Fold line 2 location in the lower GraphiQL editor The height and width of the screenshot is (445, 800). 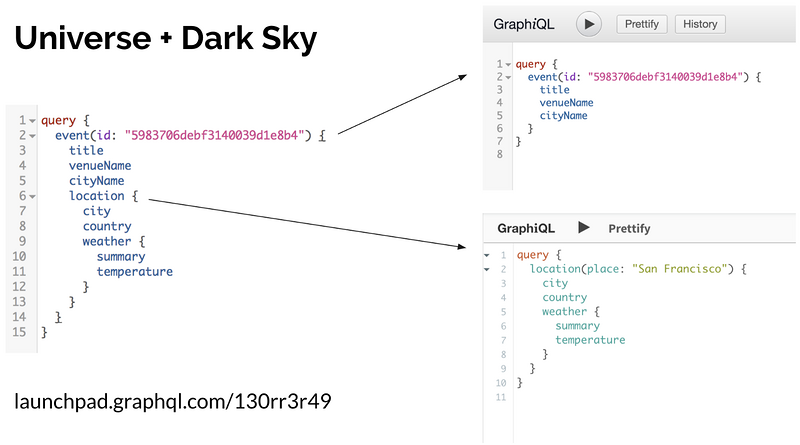(x=487, y=269)
